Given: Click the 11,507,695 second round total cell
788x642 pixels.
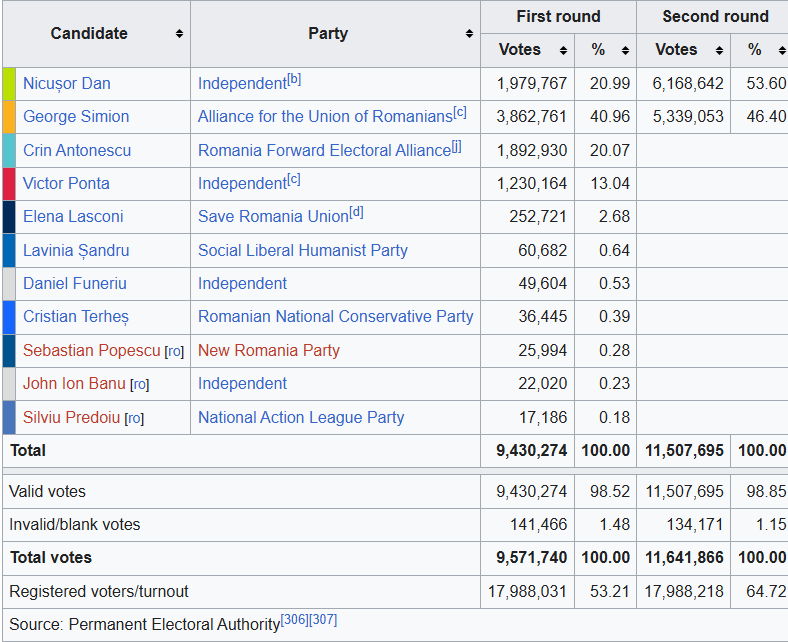Looking at the screenshot, I should tap(683, 450).
